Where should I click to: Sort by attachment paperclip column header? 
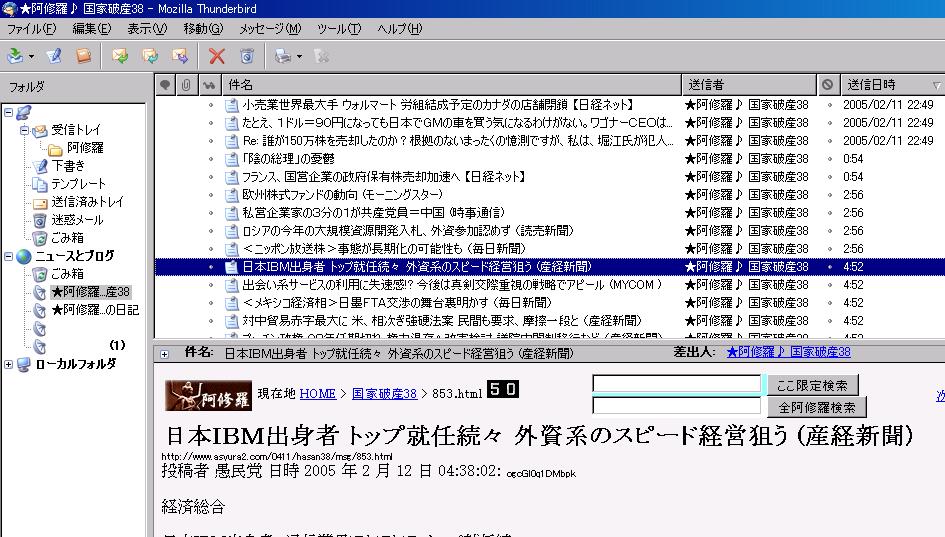pyautogui.click(x=187, y=85)
